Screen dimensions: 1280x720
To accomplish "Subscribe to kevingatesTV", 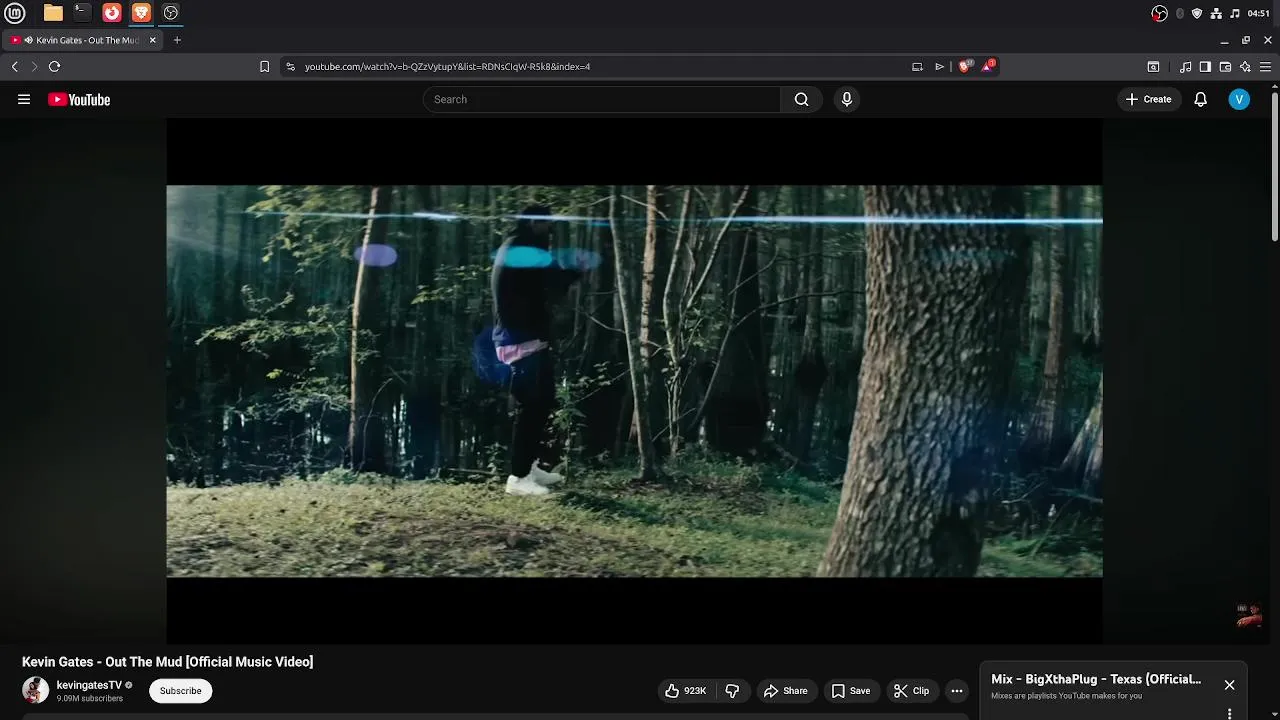I will pyautogui.click(x=181, y=691).
